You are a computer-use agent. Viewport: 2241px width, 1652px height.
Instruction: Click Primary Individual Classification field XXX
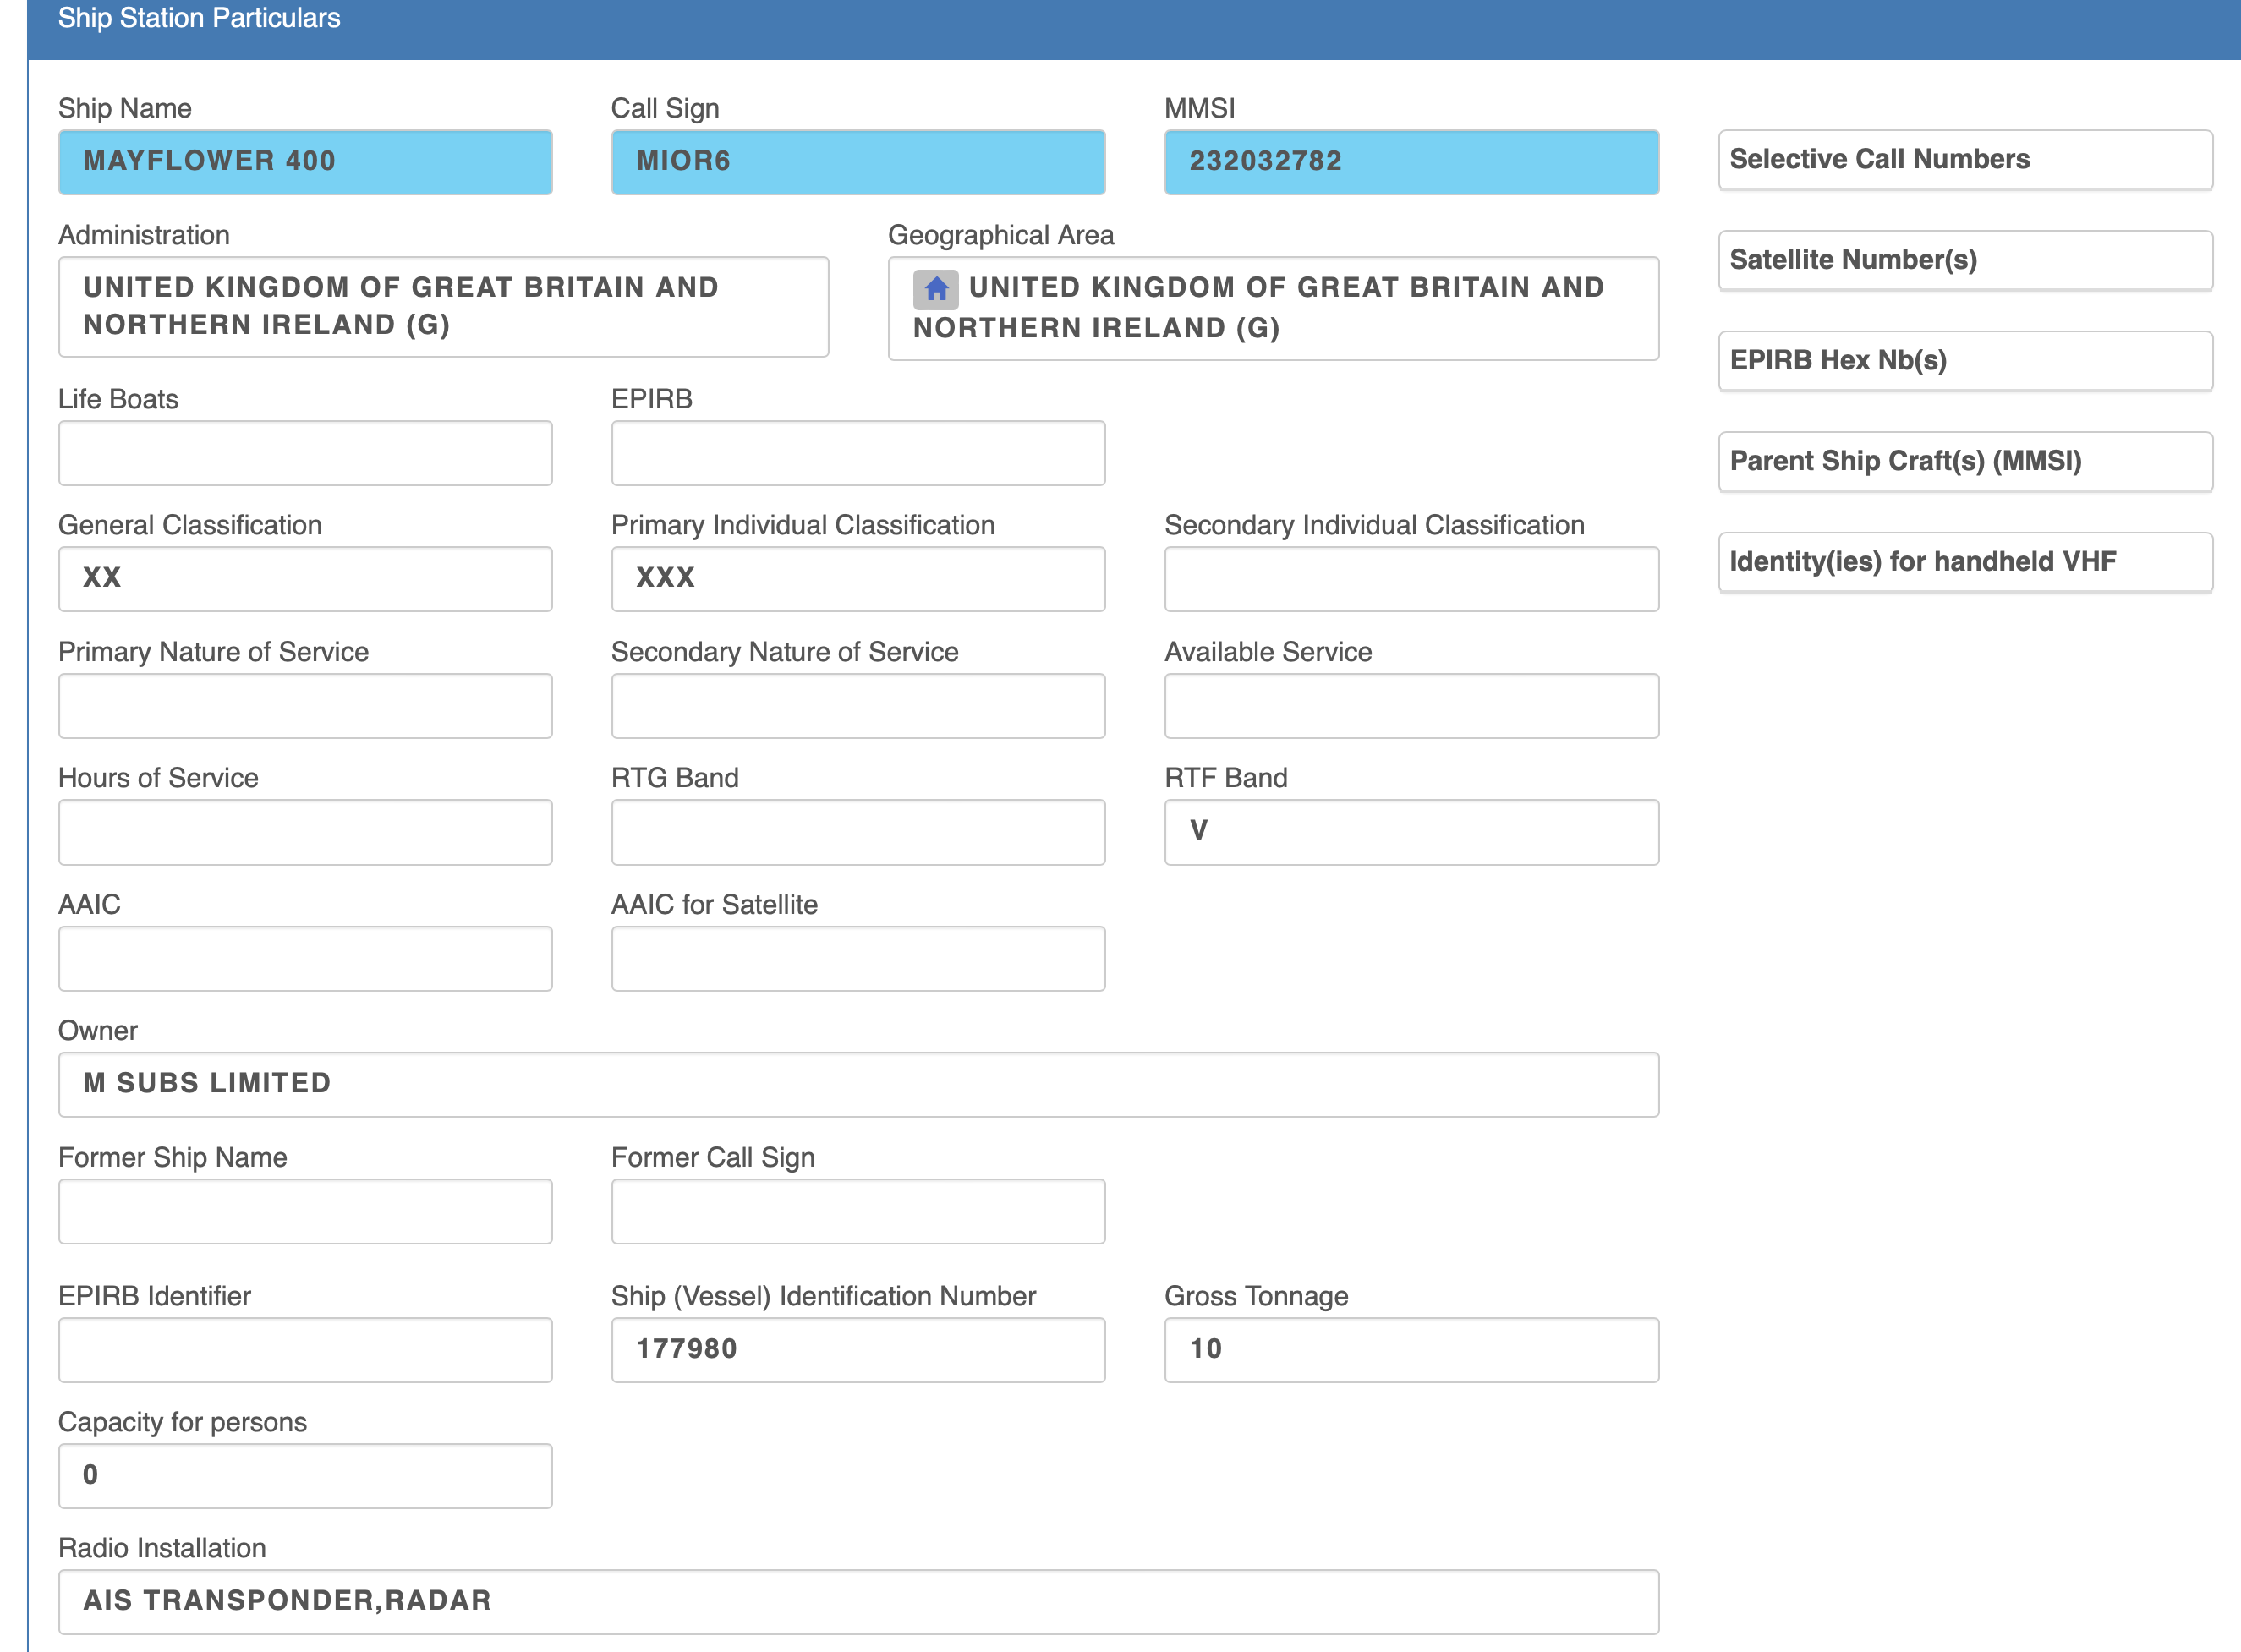(858, 578)
